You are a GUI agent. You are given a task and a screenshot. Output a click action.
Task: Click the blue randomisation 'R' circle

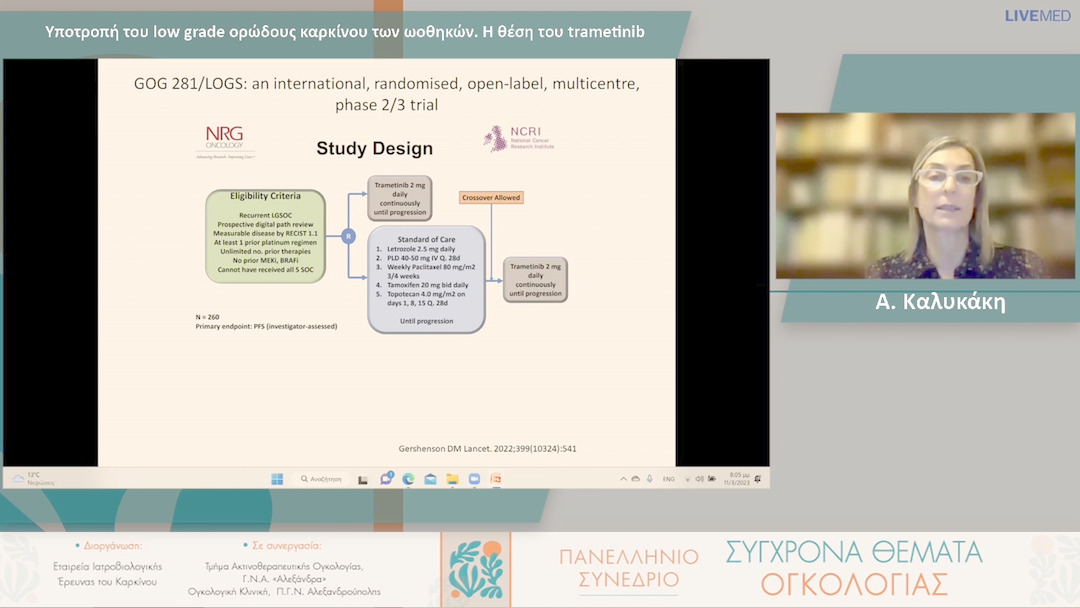pos(349,236)
